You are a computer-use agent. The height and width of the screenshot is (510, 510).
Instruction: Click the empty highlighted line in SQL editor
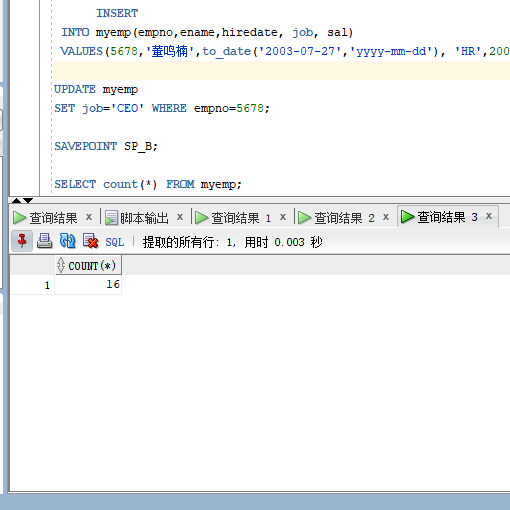point(282,70)
